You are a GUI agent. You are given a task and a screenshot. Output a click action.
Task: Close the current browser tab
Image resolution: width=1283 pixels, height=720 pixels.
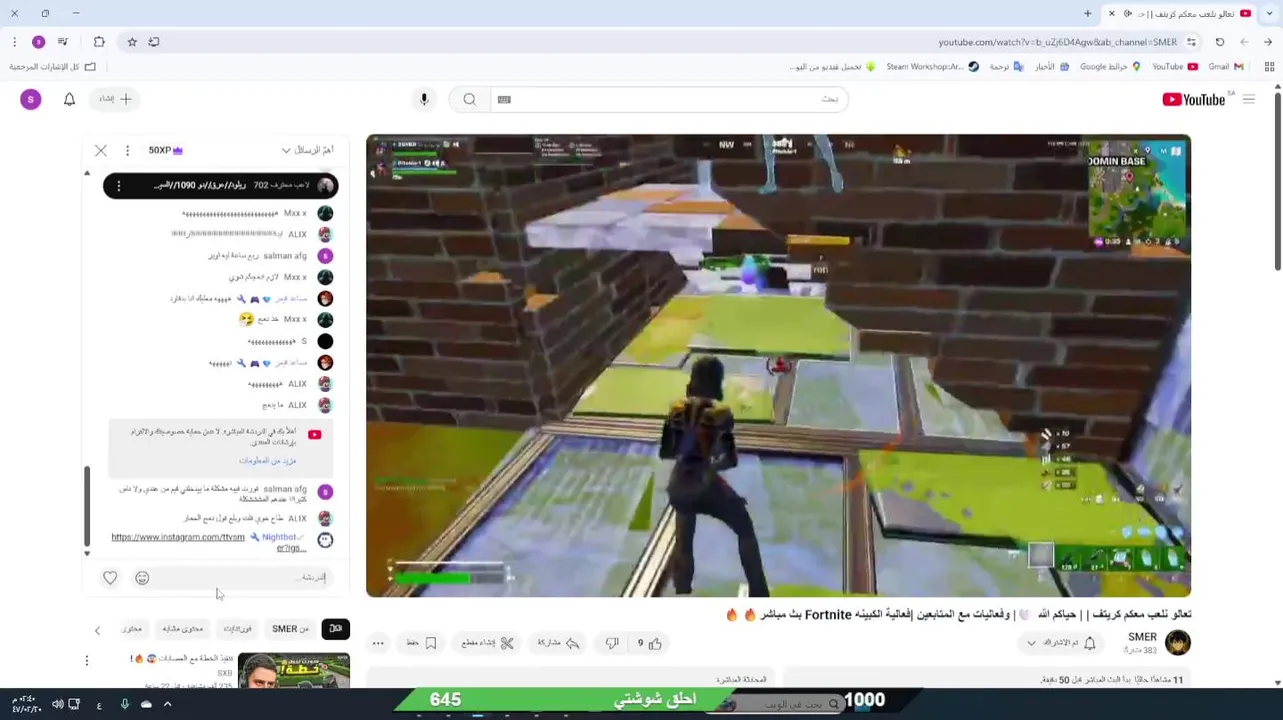1111,13
